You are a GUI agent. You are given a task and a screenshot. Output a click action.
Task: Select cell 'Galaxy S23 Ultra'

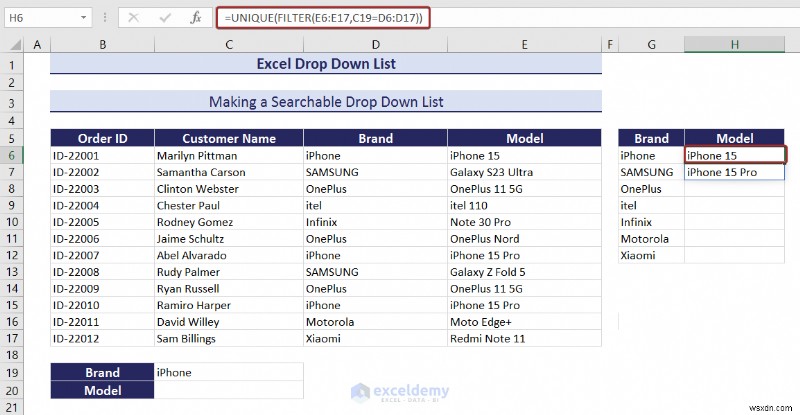[524, 172]
